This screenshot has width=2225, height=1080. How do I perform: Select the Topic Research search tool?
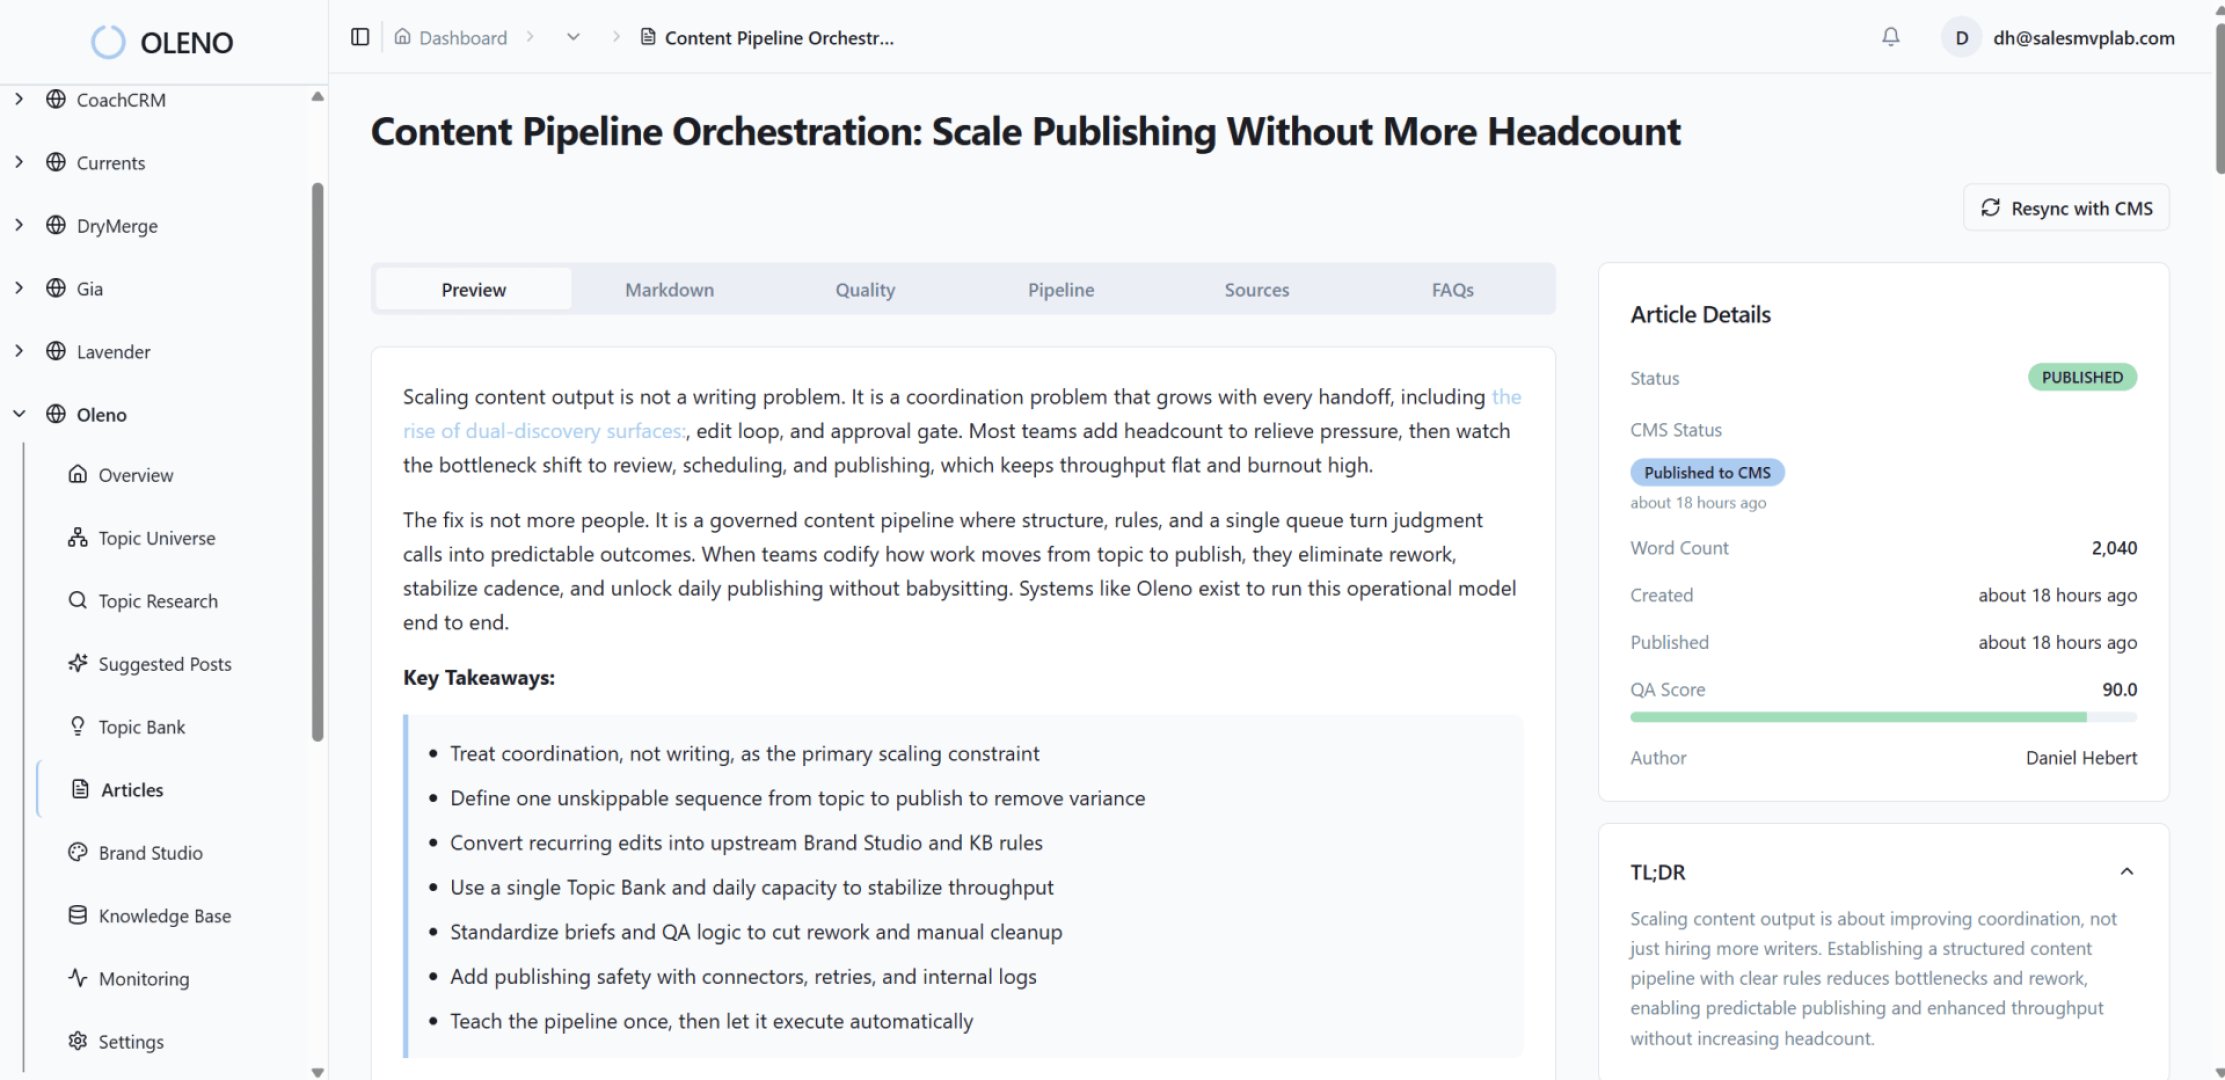[x=158, y=600]
